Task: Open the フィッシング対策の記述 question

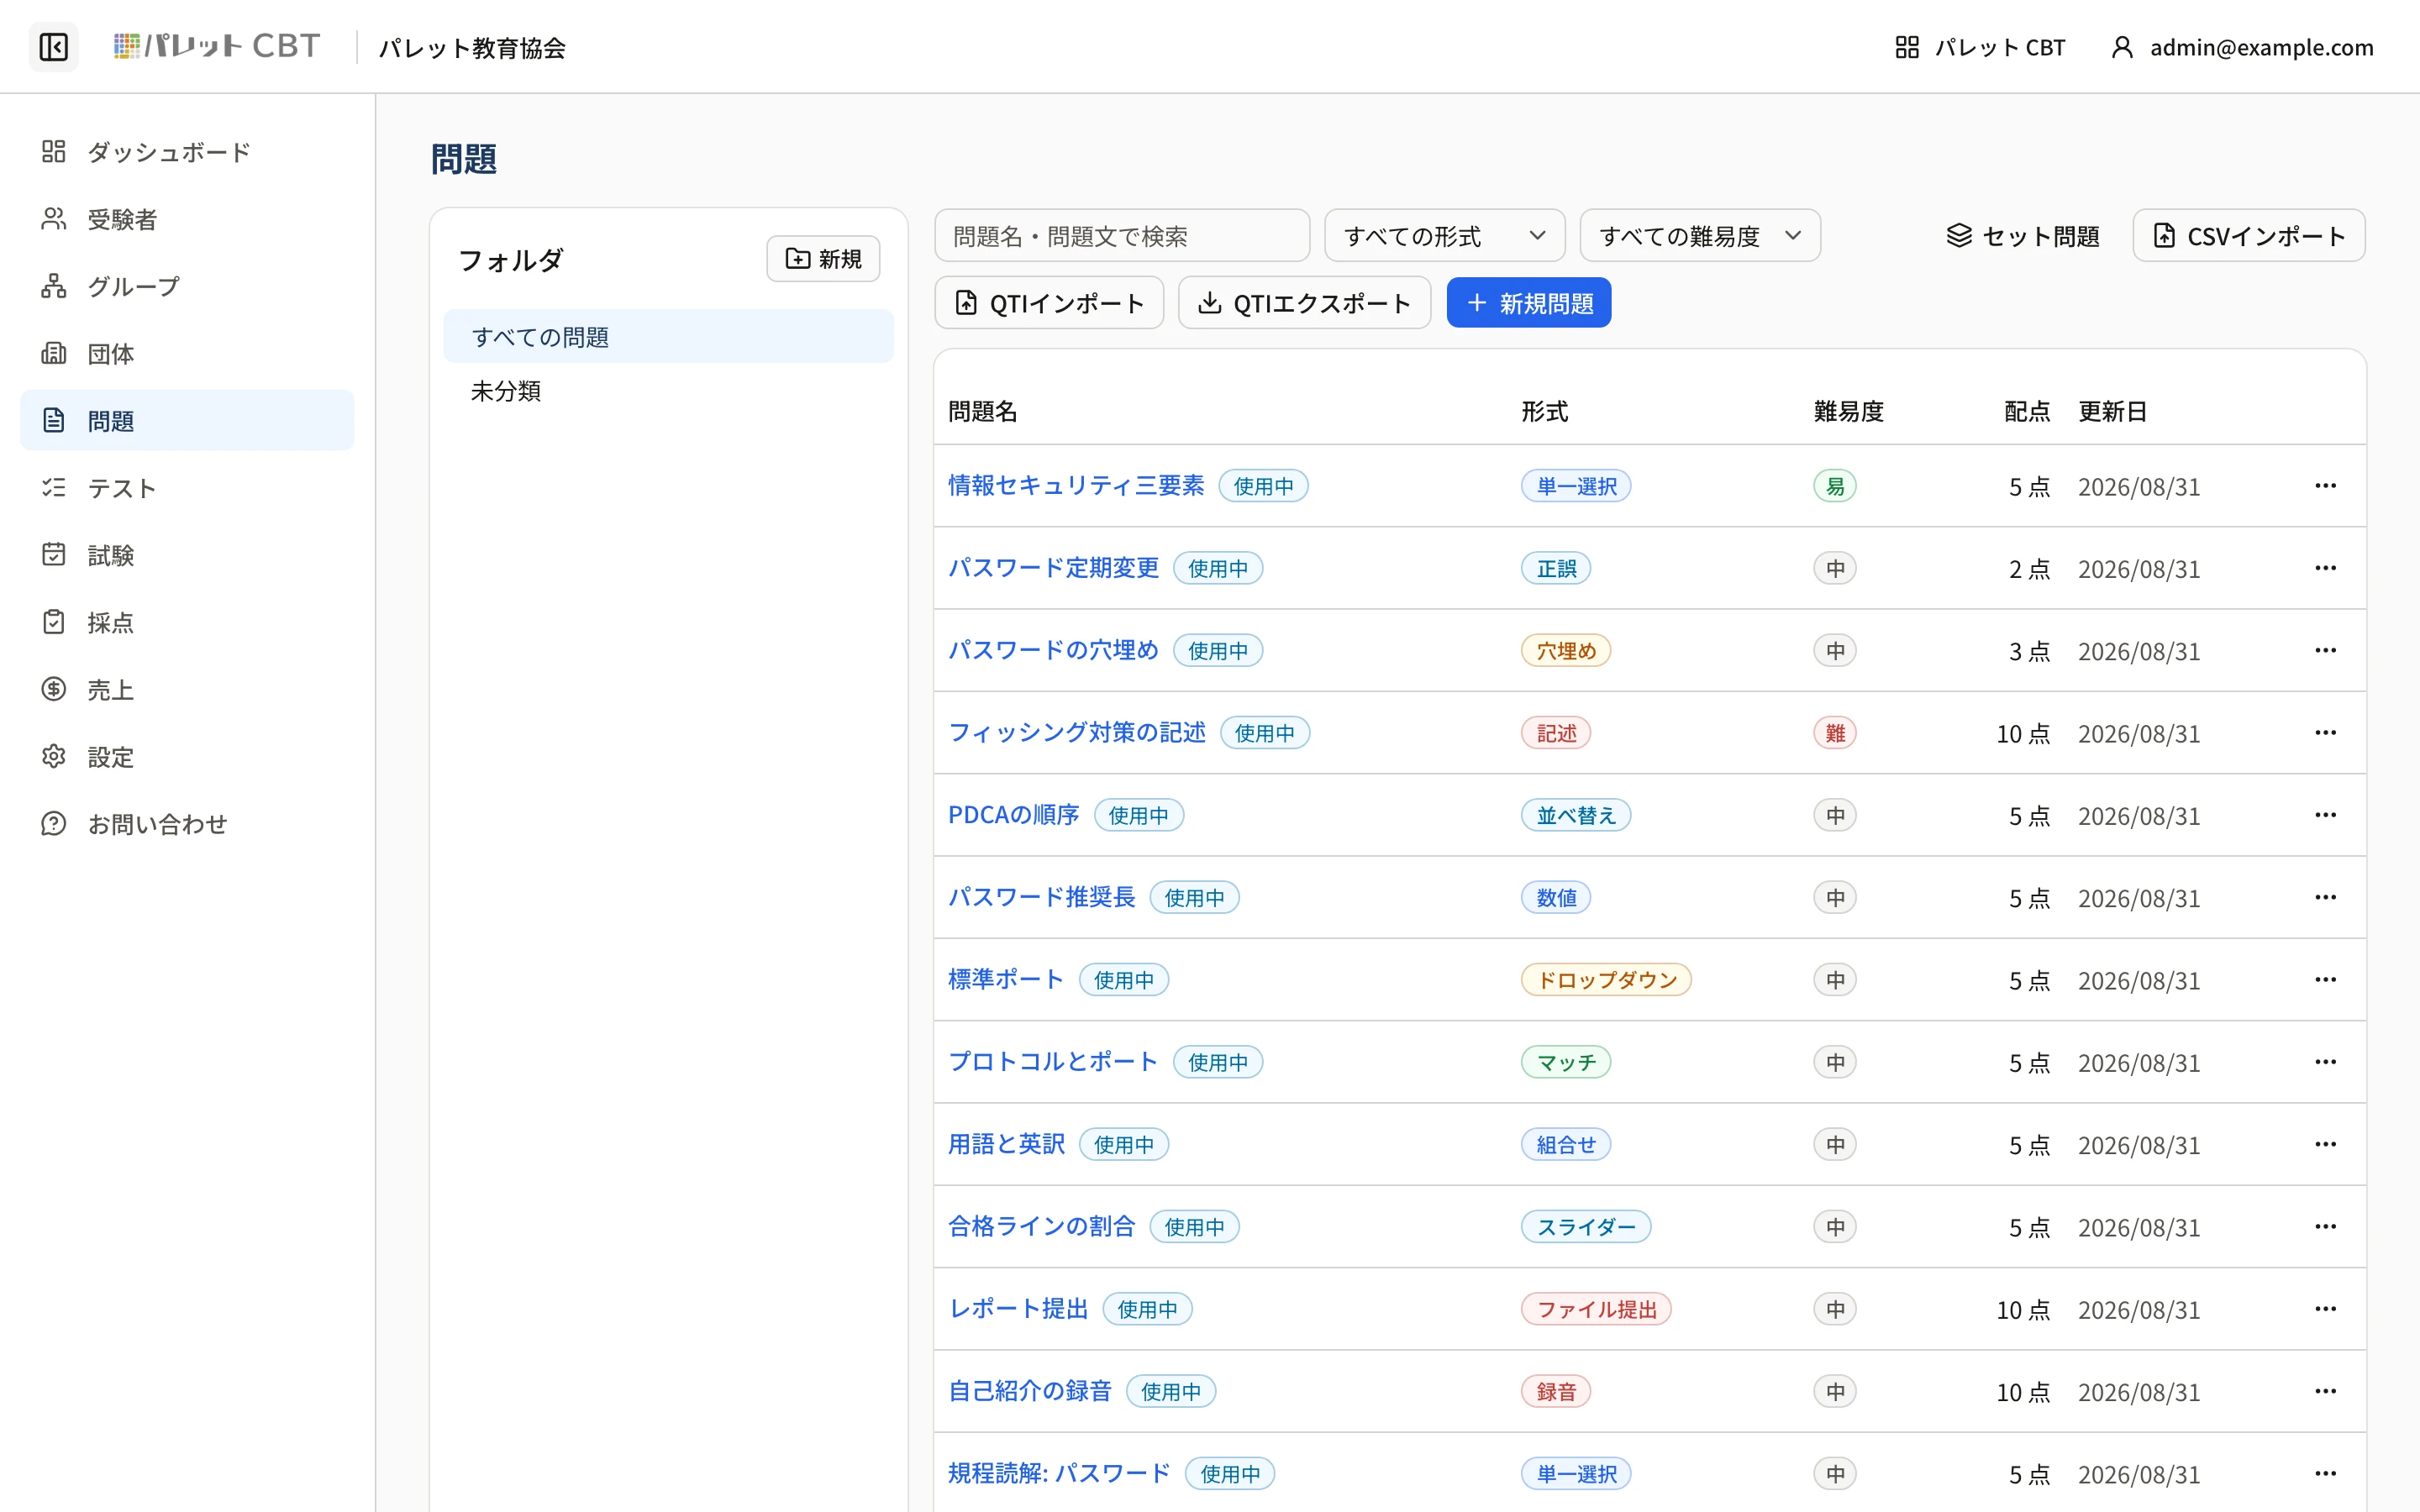Action: [1077, 733]
